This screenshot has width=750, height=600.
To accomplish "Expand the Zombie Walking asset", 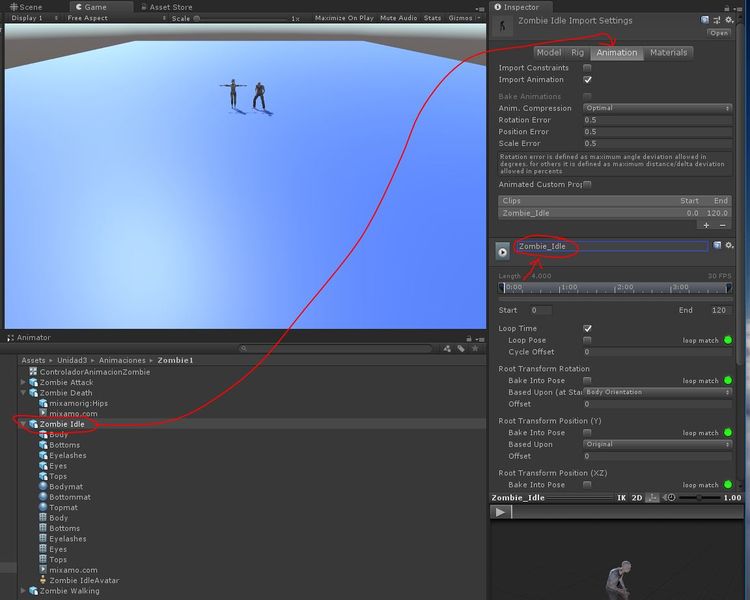I will coord(23,591).
